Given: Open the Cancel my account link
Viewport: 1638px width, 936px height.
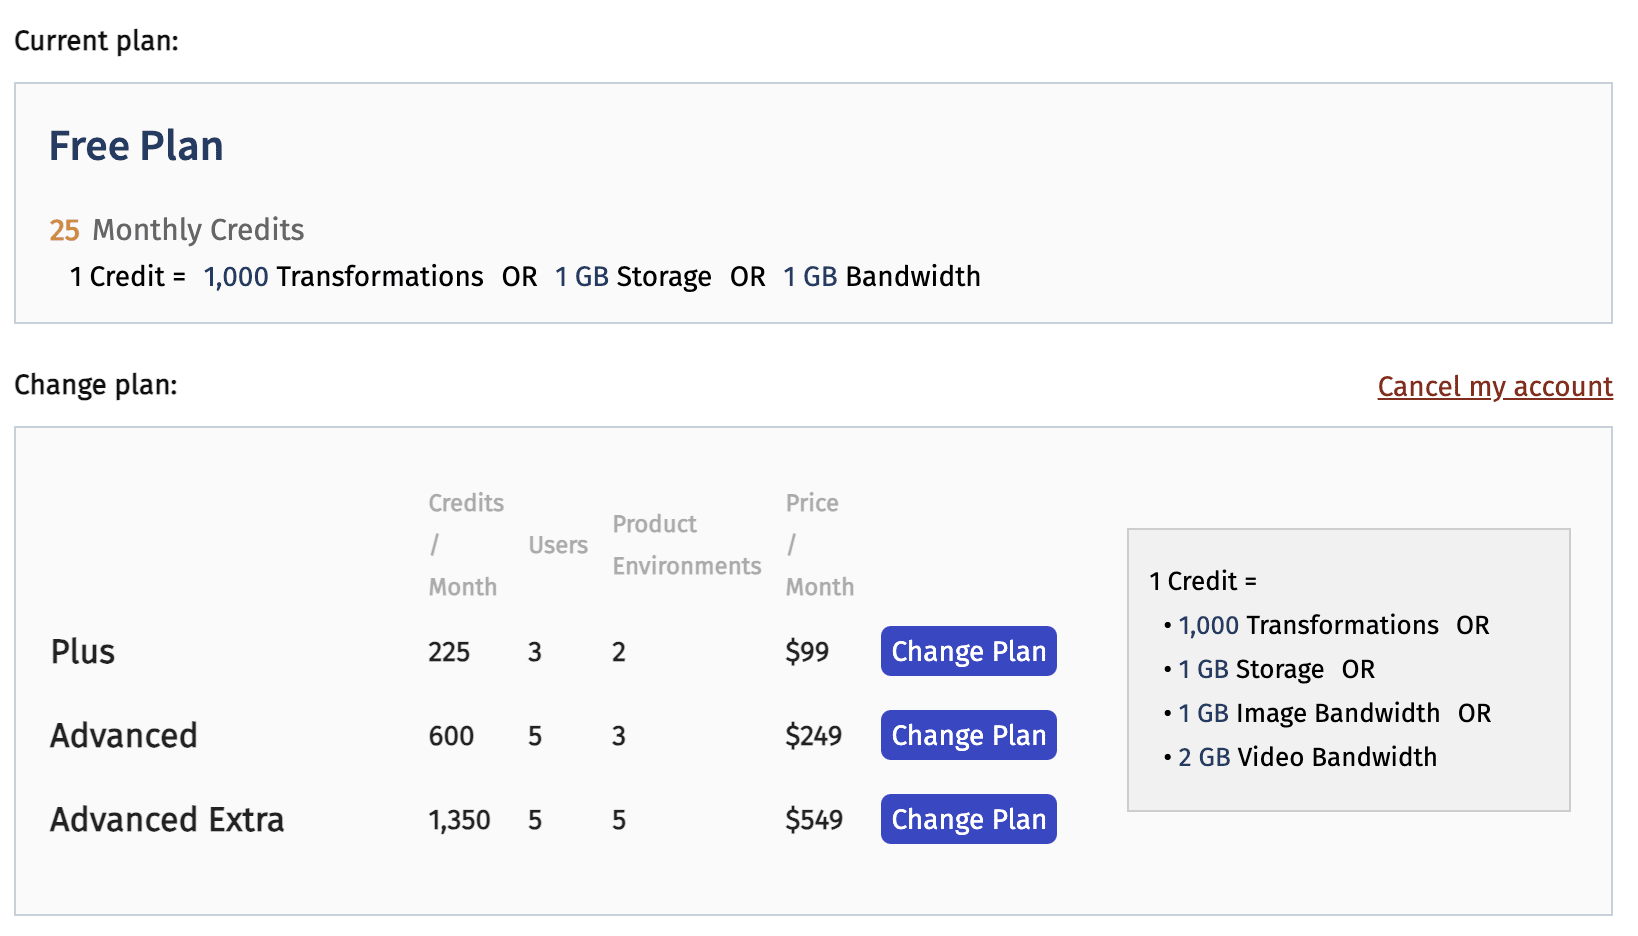Looking at the screenshot, I should pyautogui.click(x=1494, y=386).
